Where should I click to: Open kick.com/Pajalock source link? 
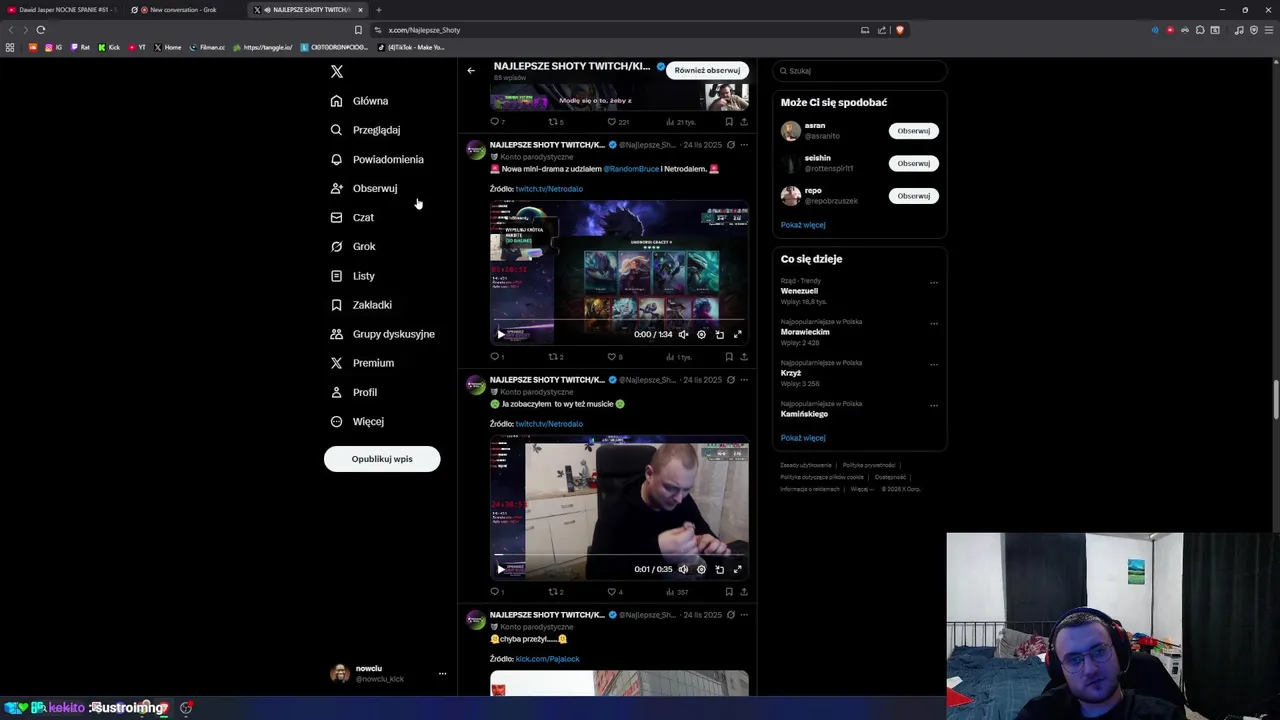[x=547, y=659]
